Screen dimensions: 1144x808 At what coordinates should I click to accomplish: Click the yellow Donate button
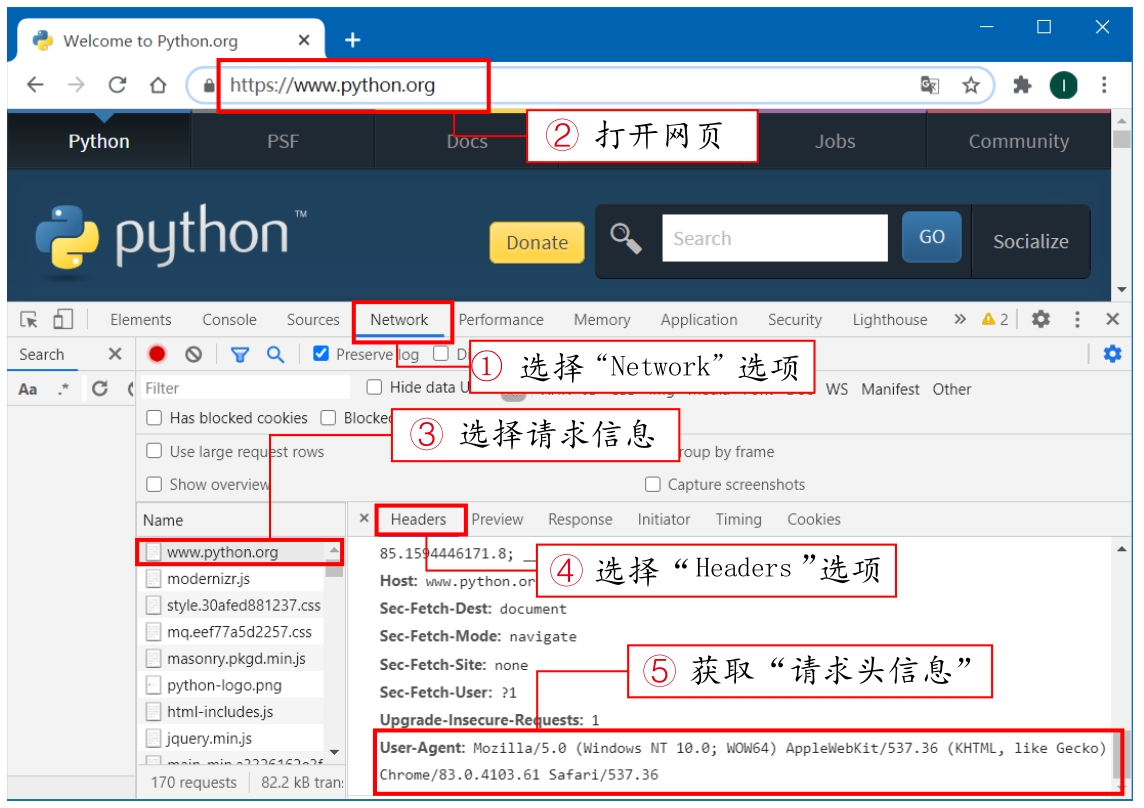(537, 242)
